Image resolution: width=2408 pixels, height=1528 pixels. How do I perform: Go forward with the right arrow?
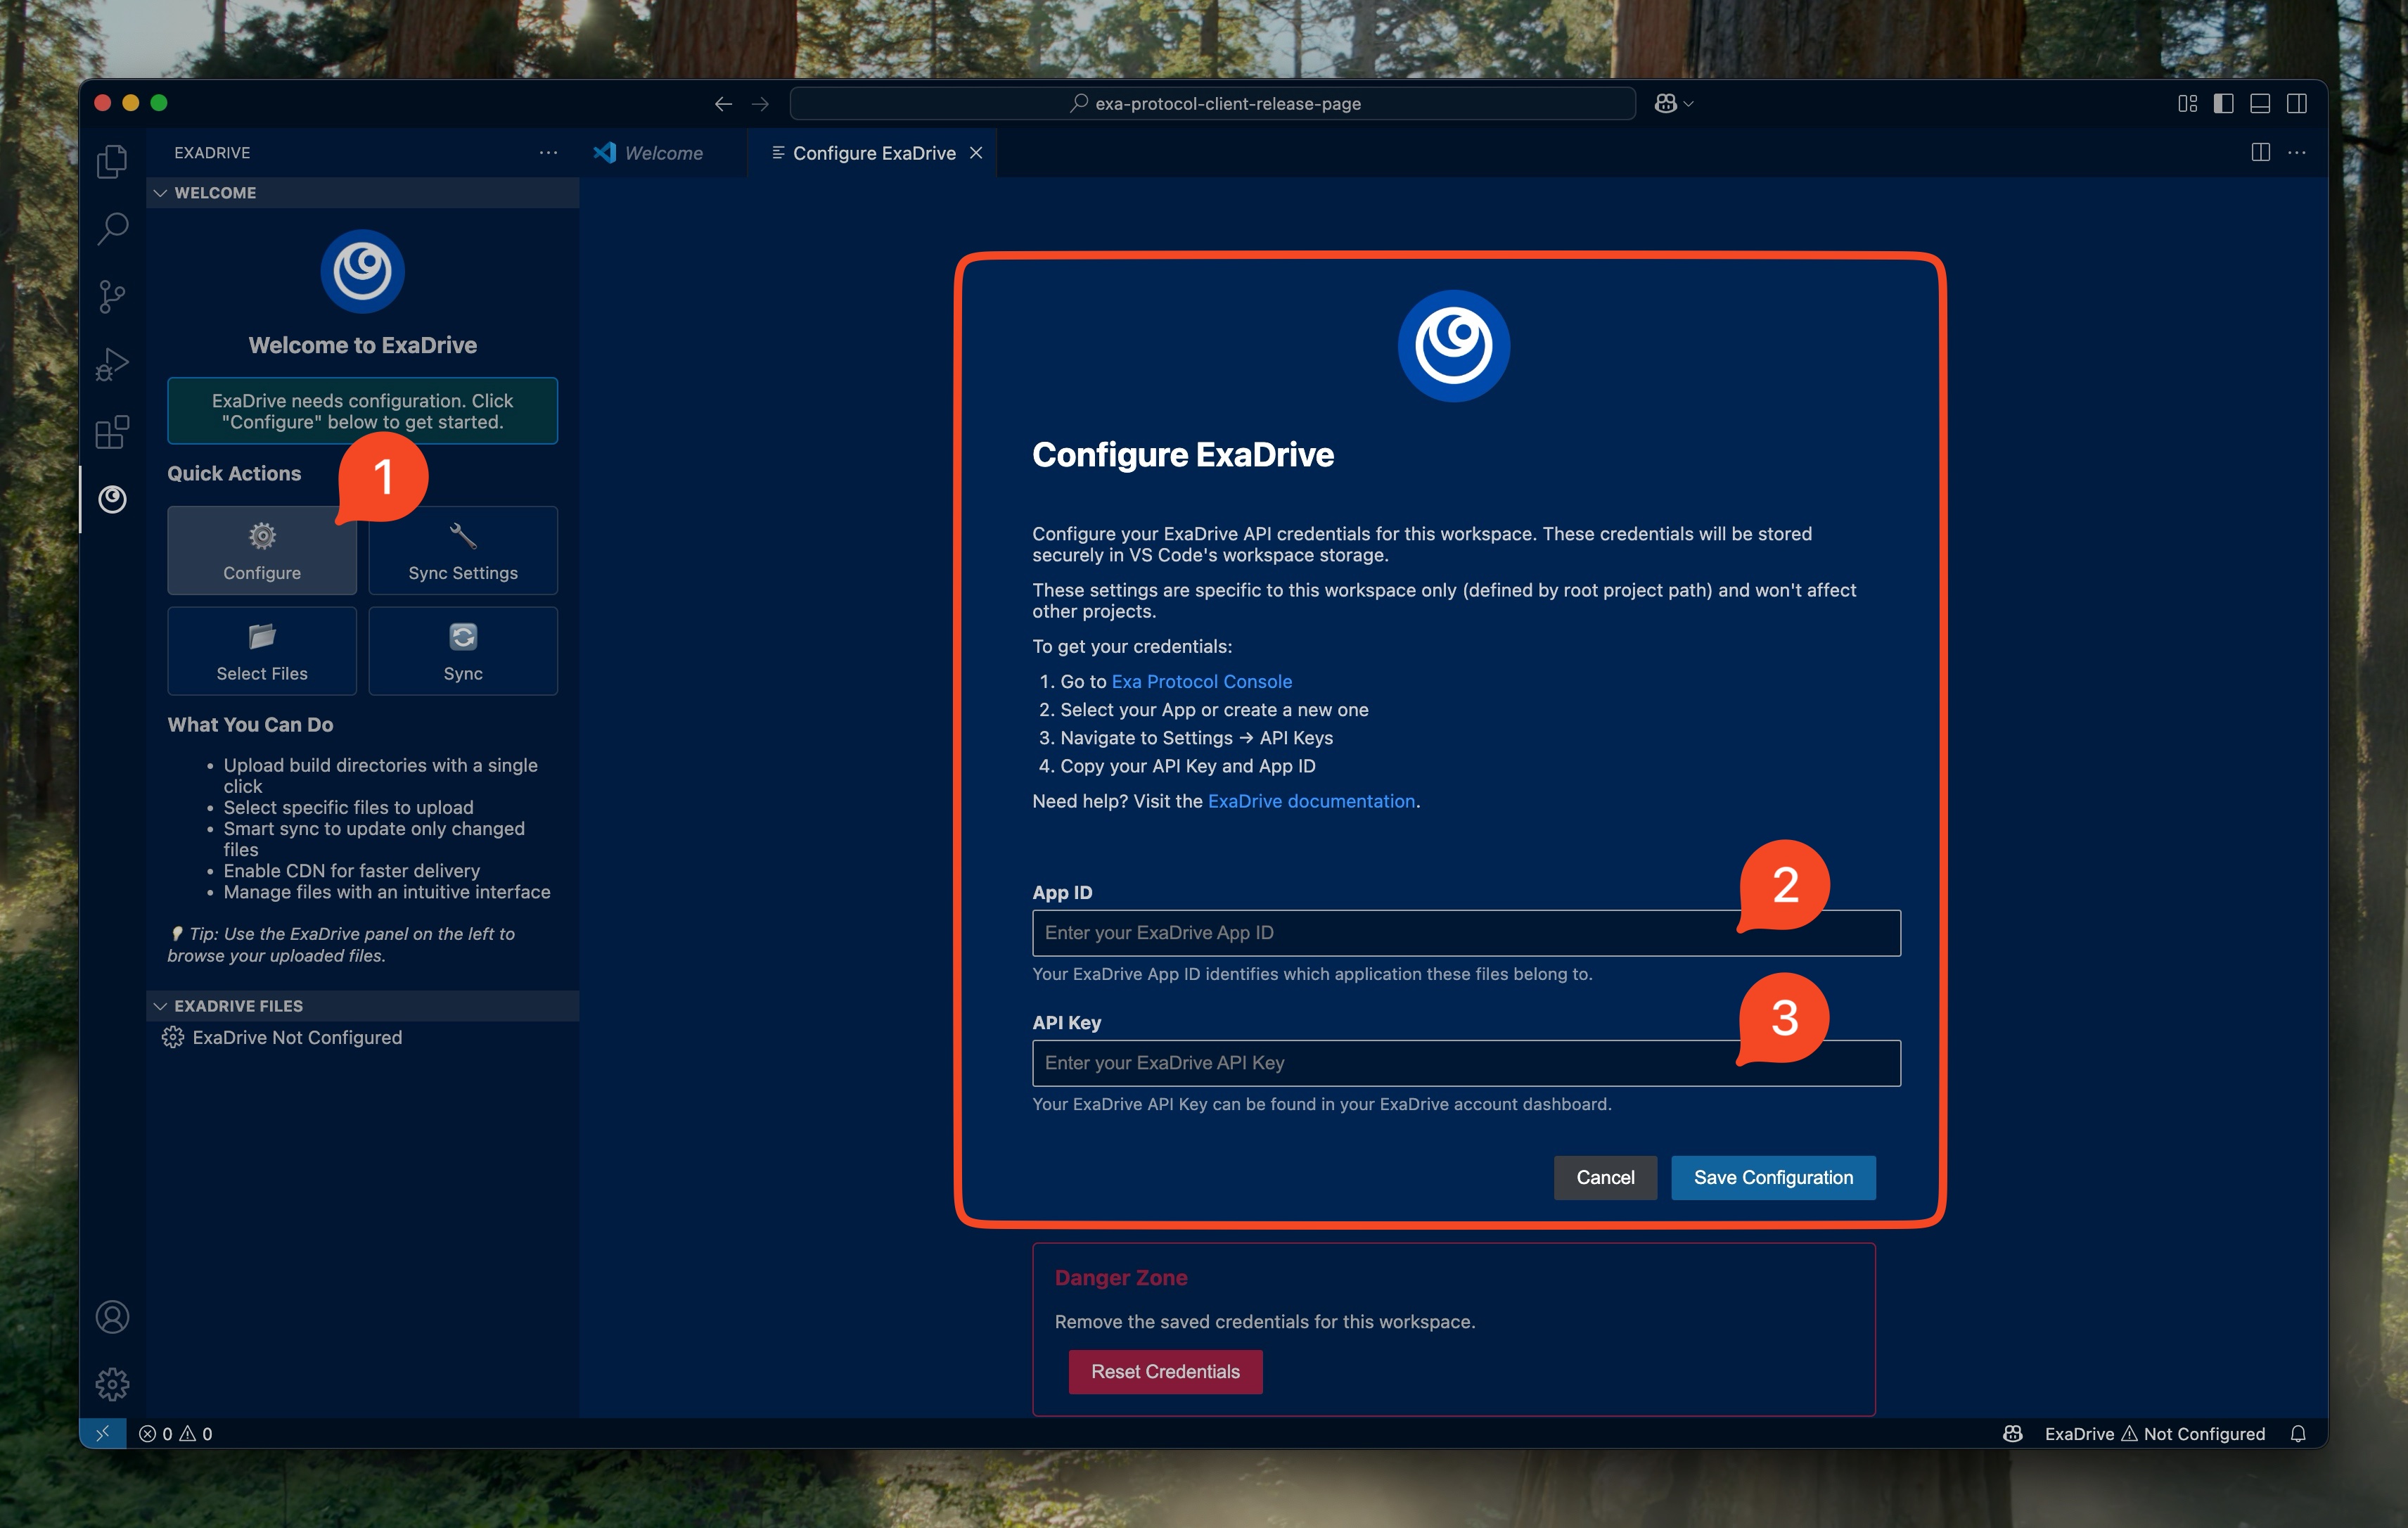[x=760, y=103]
